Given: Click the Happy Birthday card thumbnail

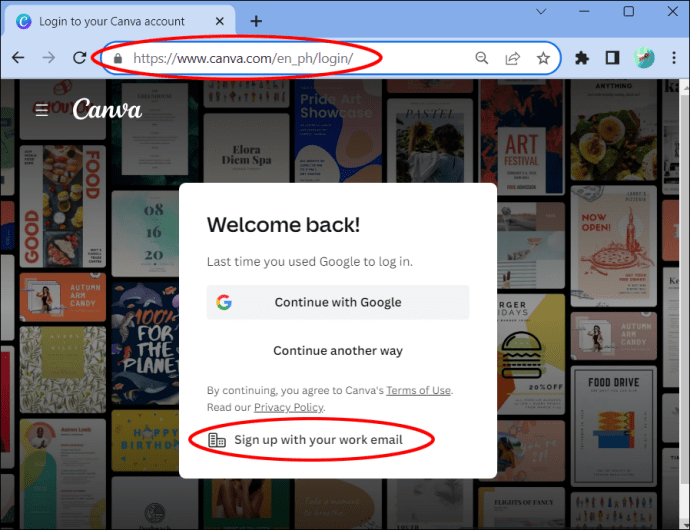Looking at the screenshot, I should [x=145, y=441].
